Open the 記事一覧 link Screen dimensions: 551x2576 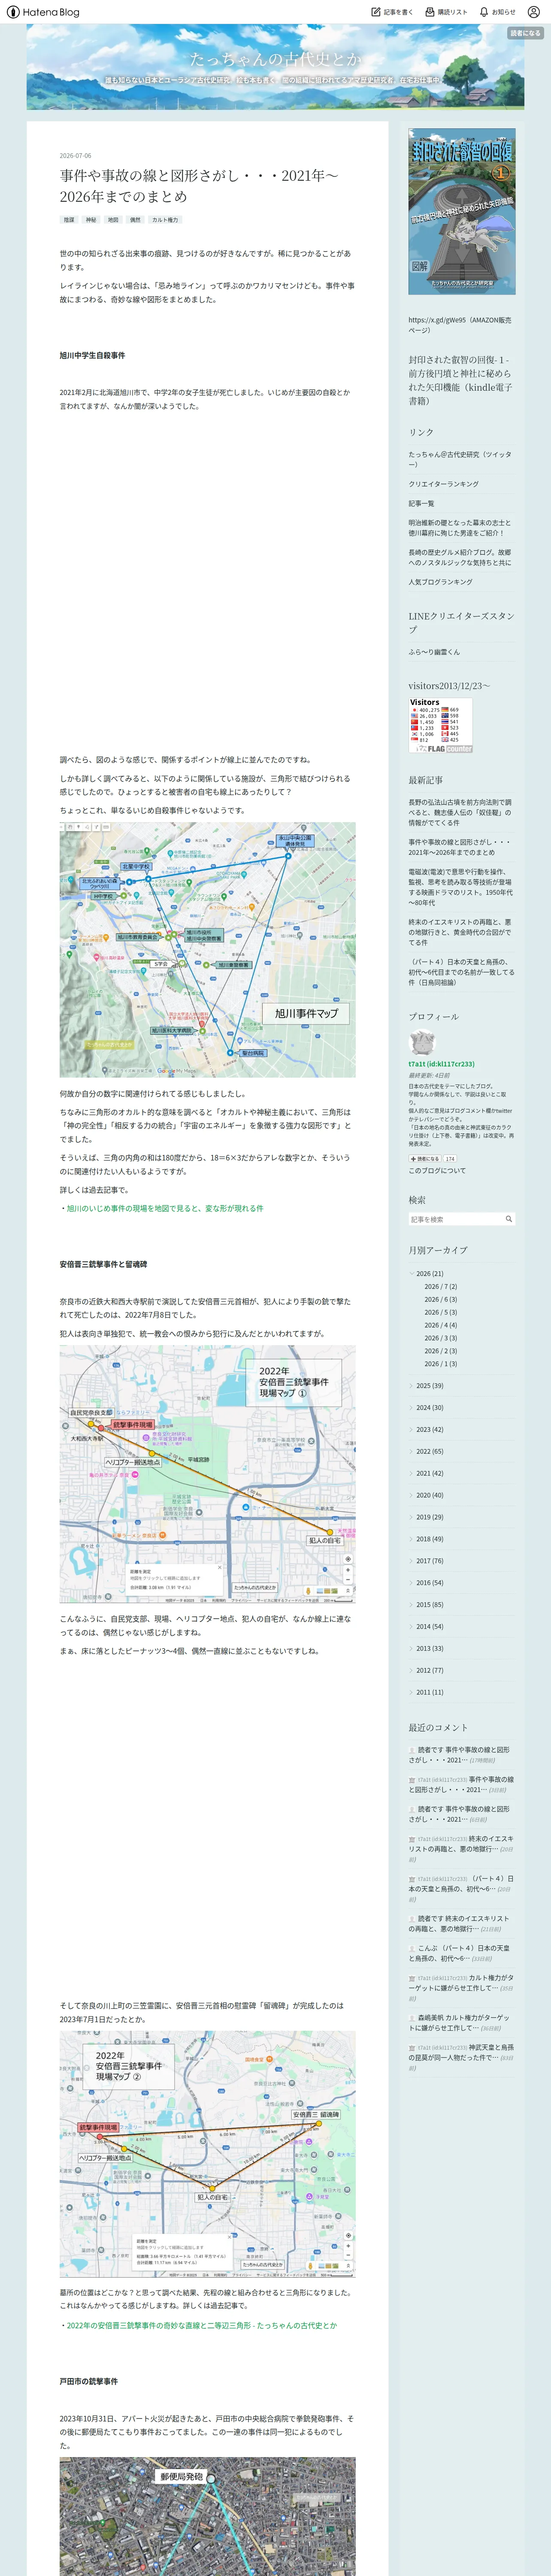click(x=421, y=504)
